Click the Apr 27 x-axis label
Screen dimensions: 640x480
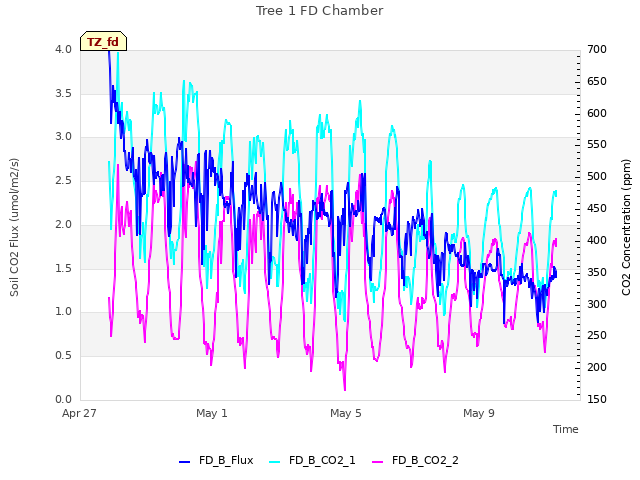tap(79, 413)
